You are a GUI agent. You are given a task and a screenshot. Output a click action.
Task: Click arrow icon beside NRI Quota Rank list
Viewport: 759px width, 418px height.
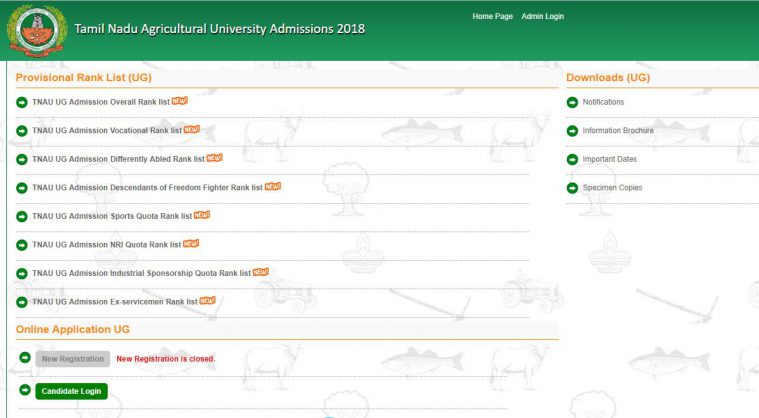point(22,245)
